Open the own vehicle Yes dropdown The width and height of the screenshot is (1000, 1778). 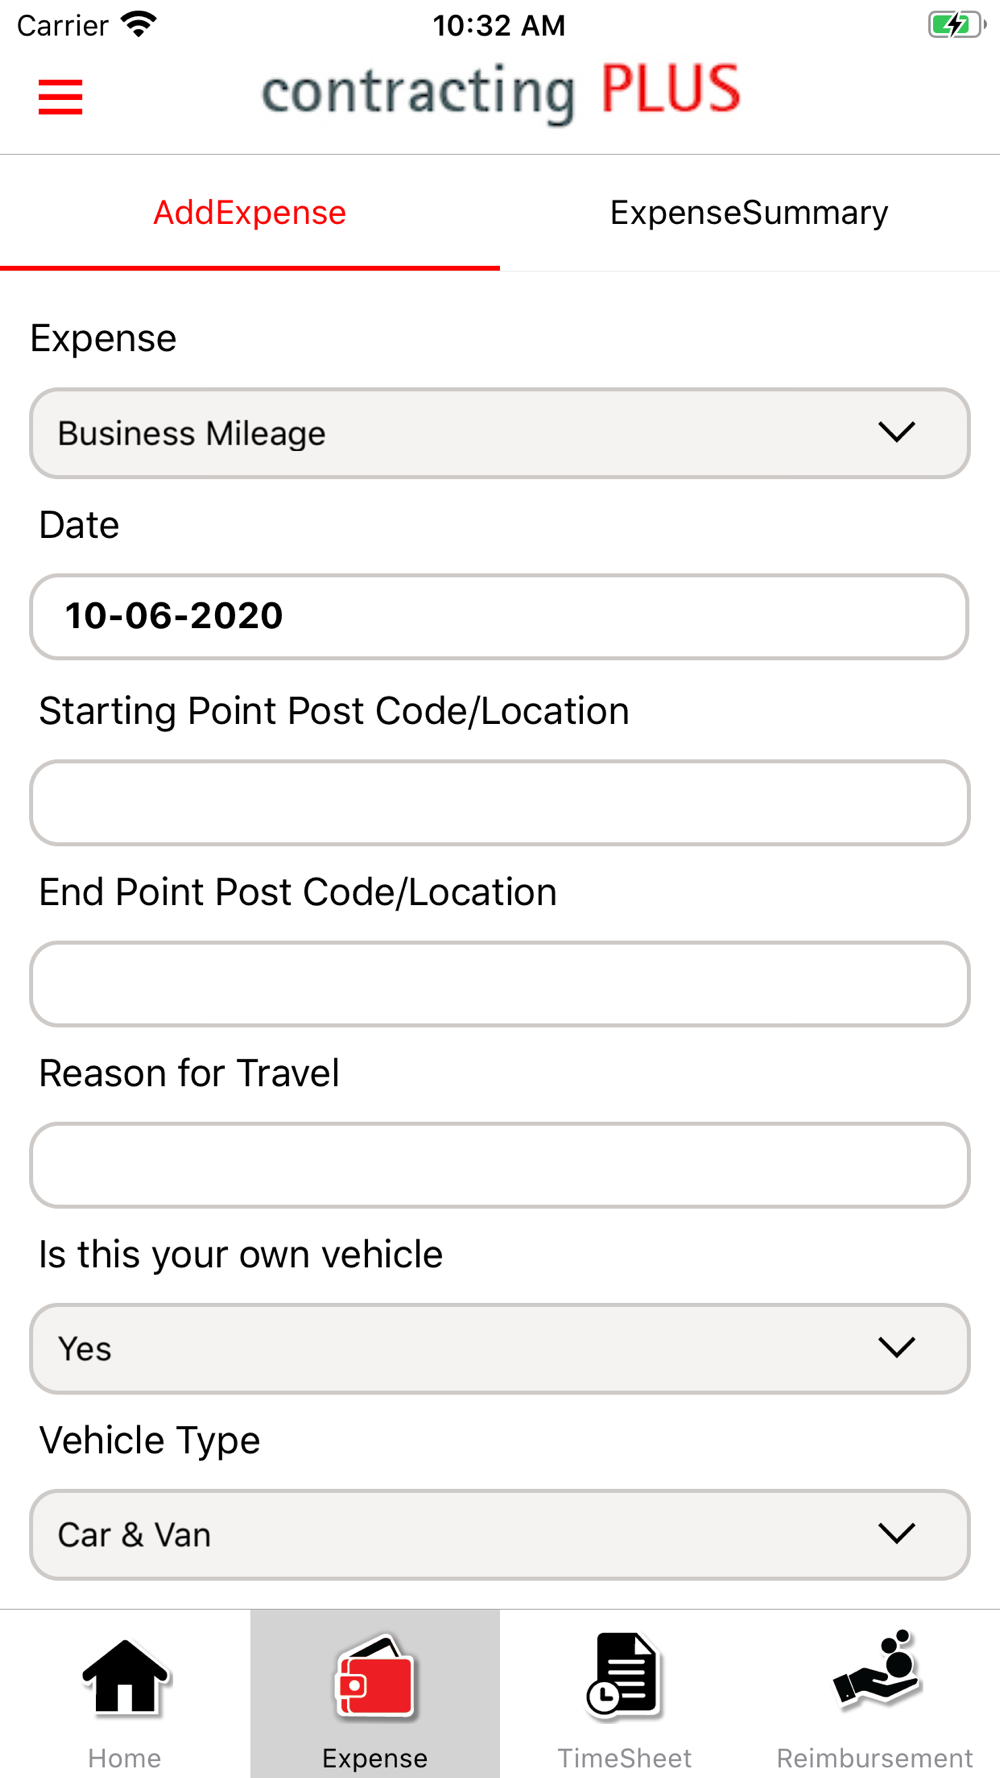[x=500, y=1348]
